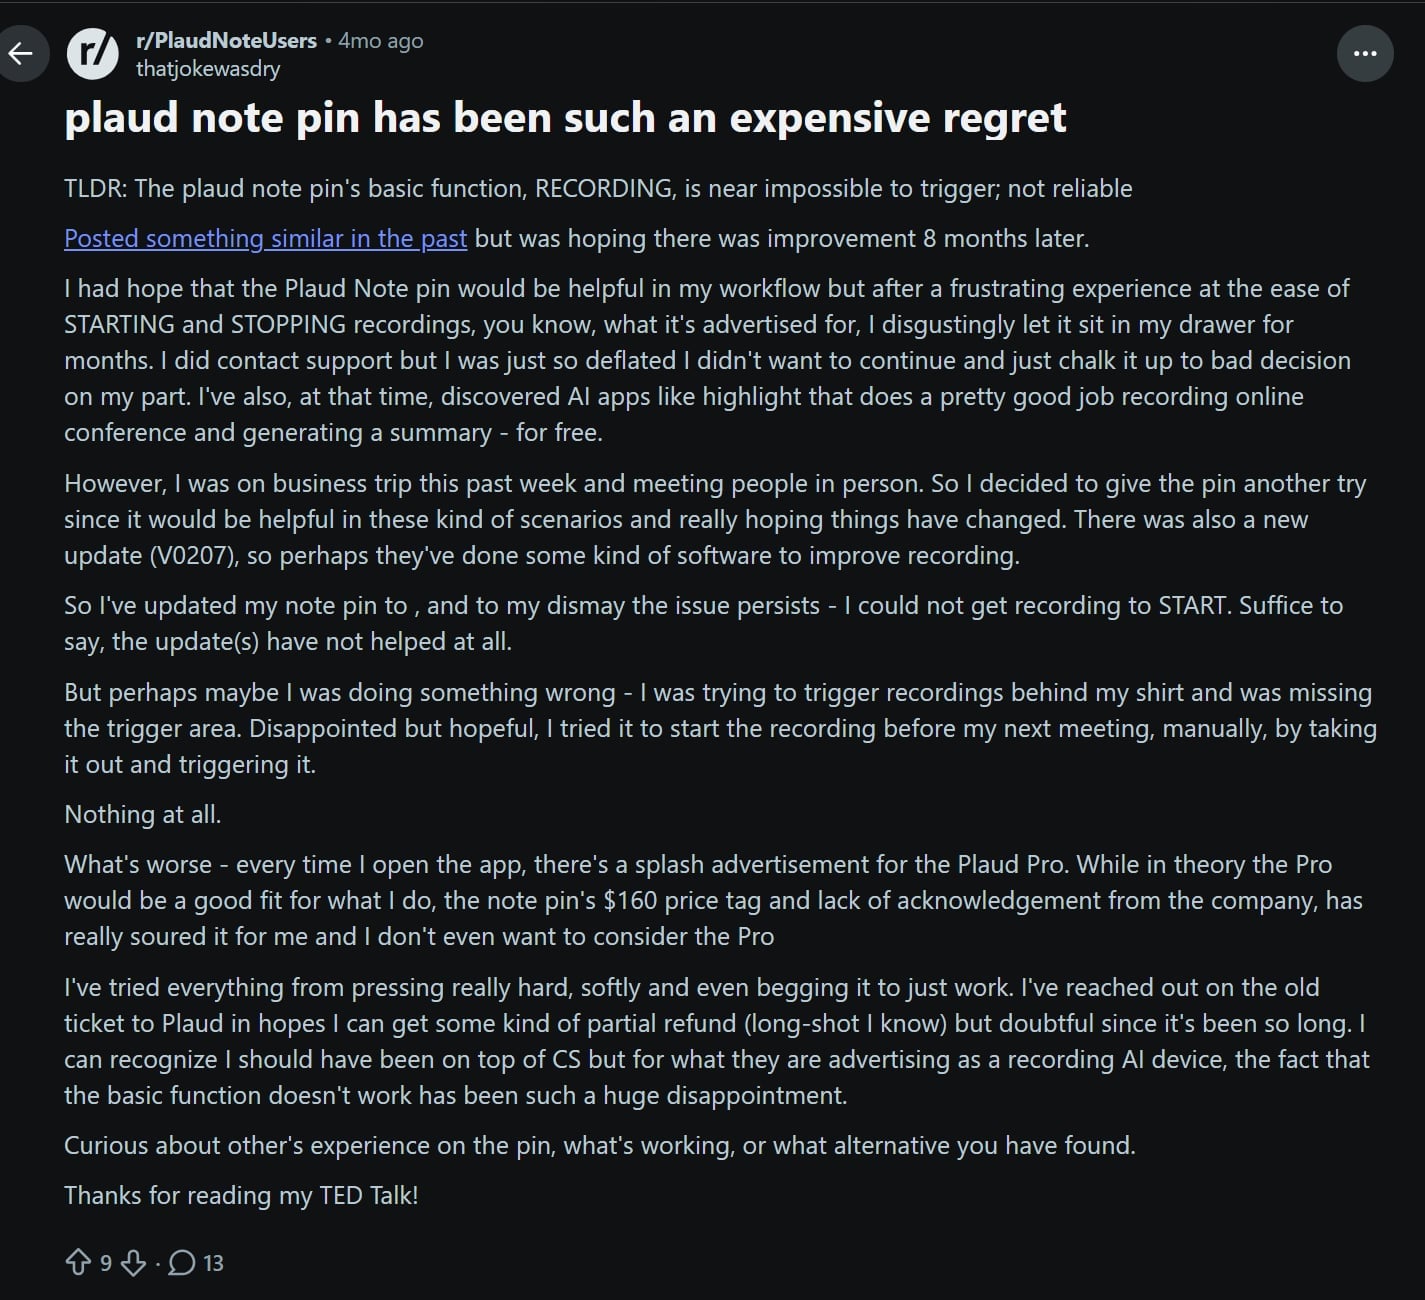Image resolution: width=1425 pixels, height=1300 pixels.
Task: Upvote the plaud note pin post
Action: [x=78, y=1263]
